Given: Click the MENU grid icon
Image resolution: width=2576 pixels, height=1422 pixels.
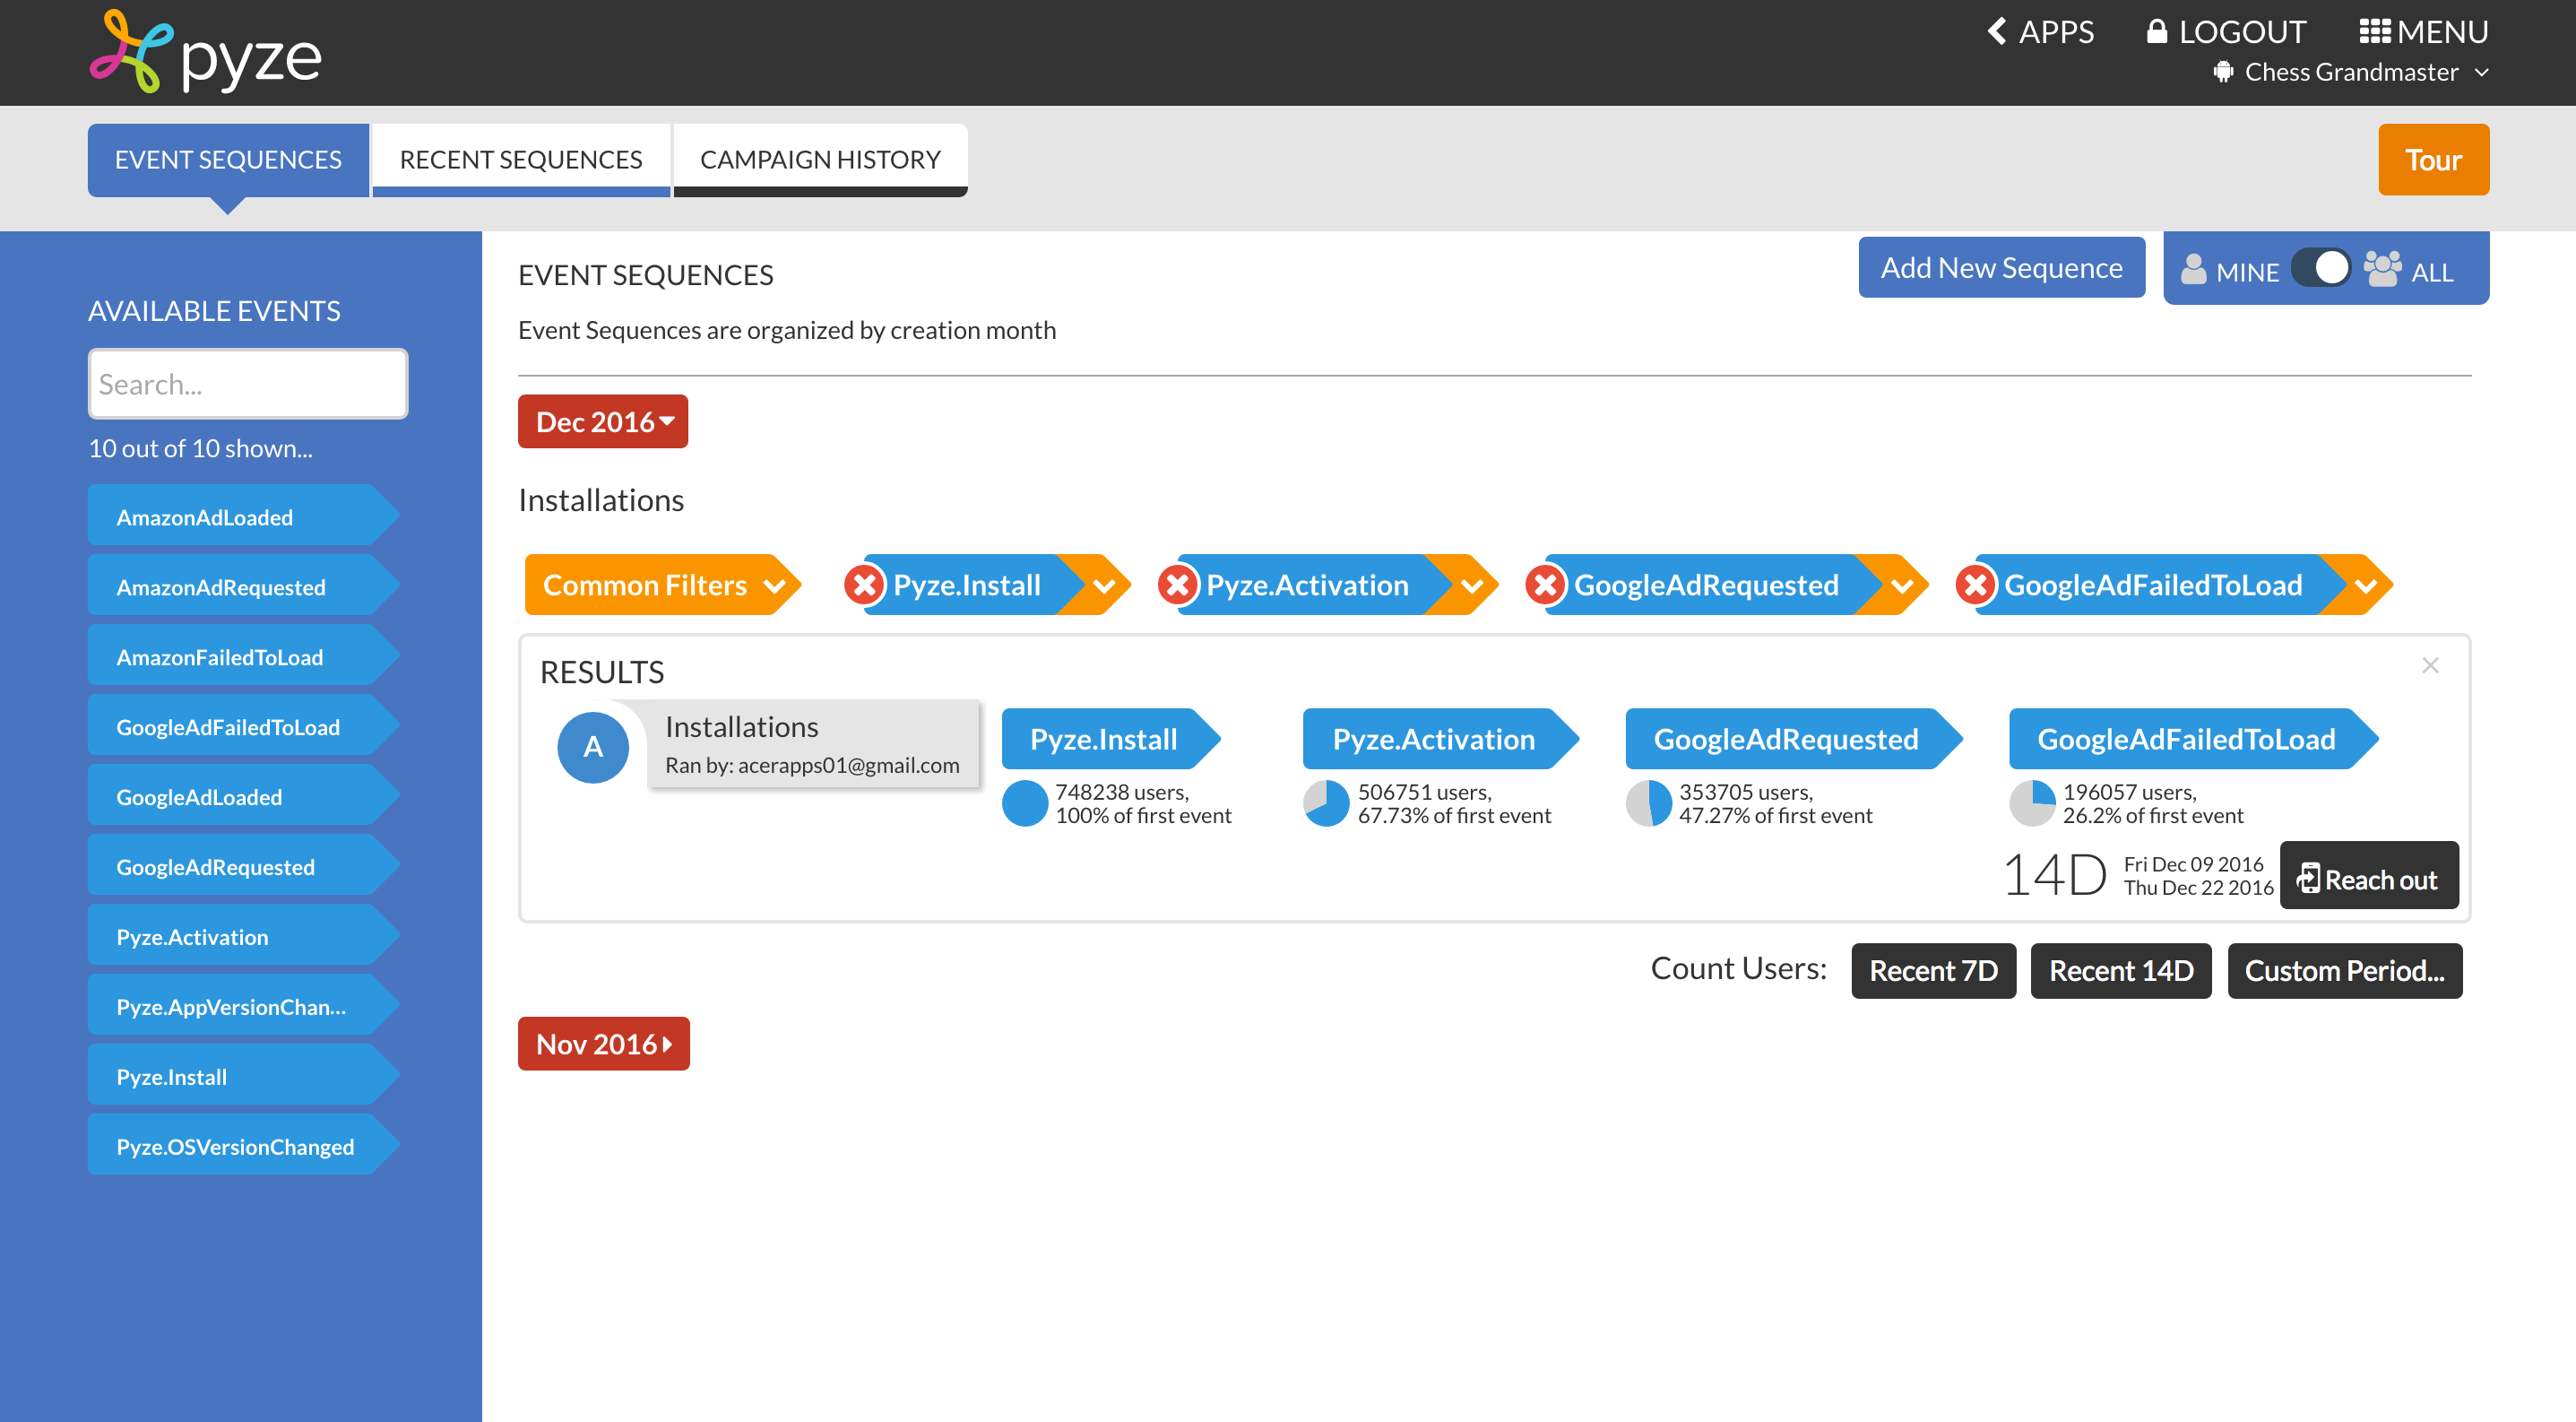Looking at the screenshot, I should tap(2374, 32).
